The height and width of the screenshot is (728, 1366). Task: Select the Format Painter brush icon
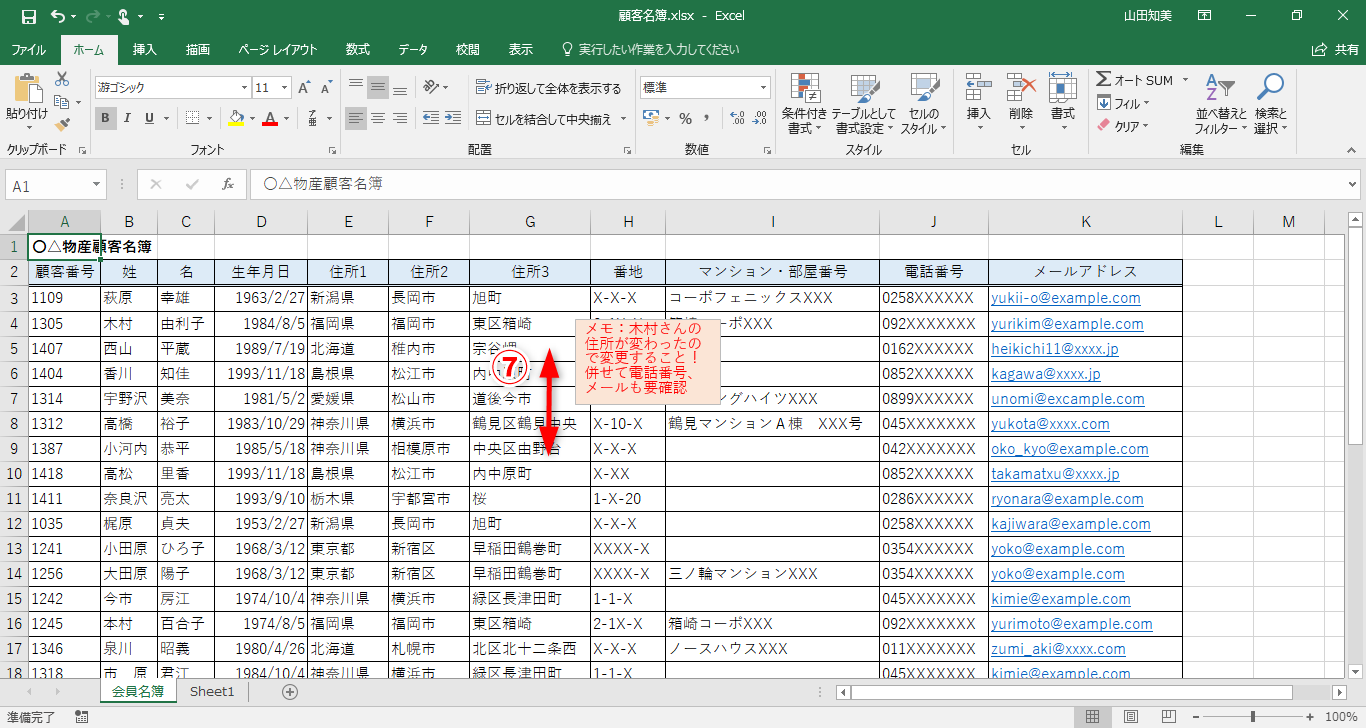[62, 125]
